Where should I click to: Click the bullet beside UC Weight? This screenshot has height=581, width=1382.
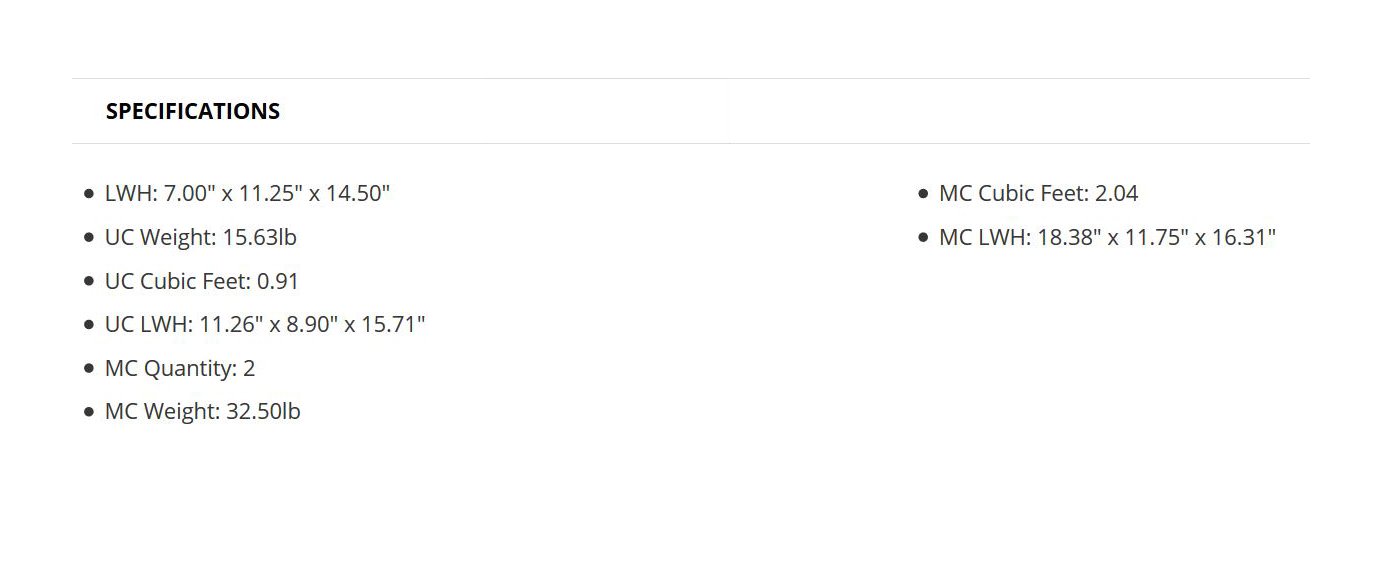89,238
